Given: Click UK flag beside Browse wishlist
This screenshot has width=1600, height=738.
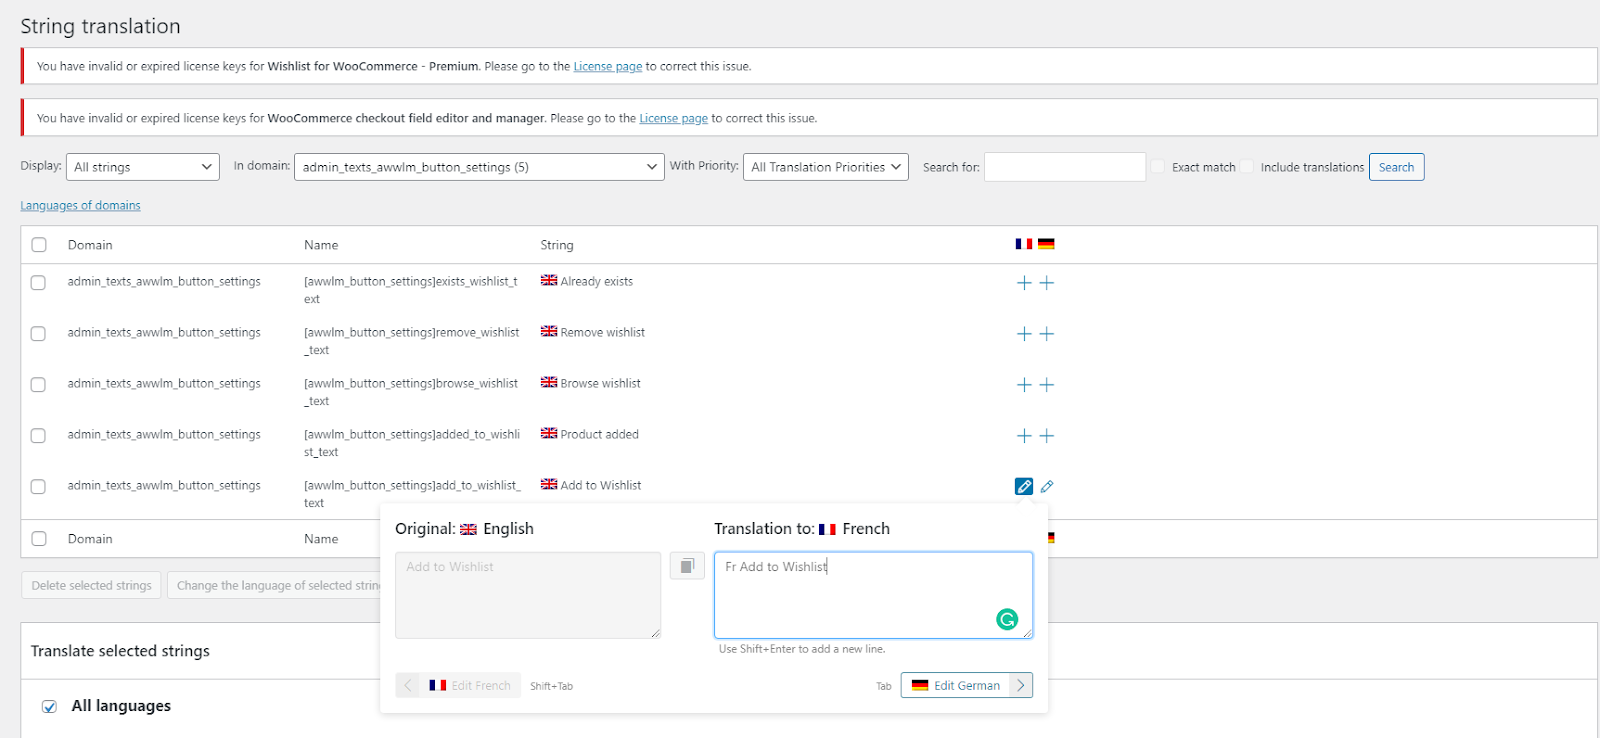Looking at the screenshot, I should [x=549, y=383].
